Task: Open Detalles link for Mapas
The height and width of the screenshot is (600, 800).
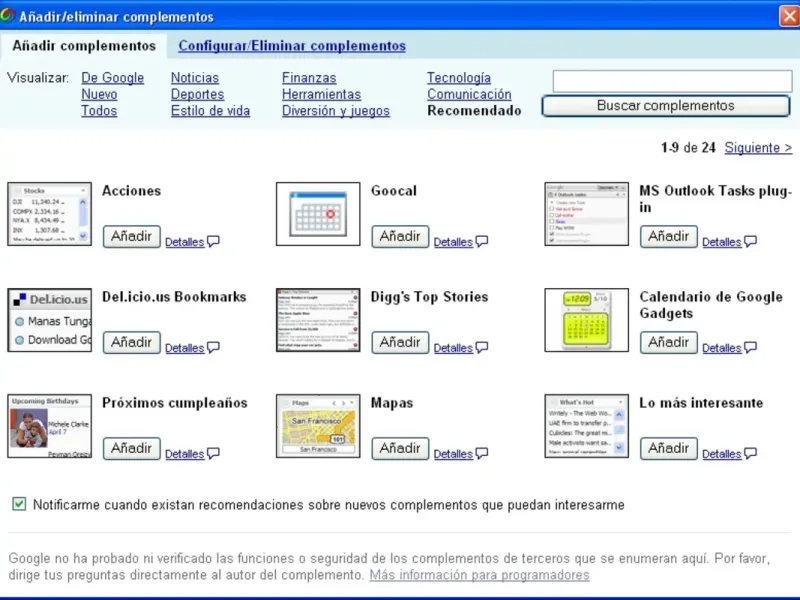Action: tap(453, 454)
